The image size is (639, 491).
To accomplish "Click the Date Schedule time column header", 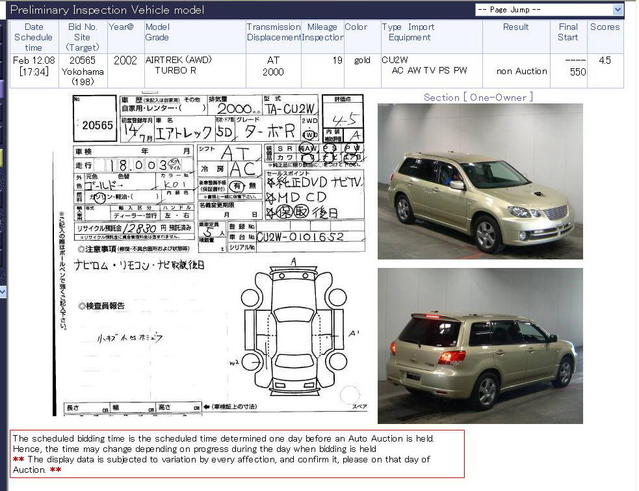I will coord(34,37).
